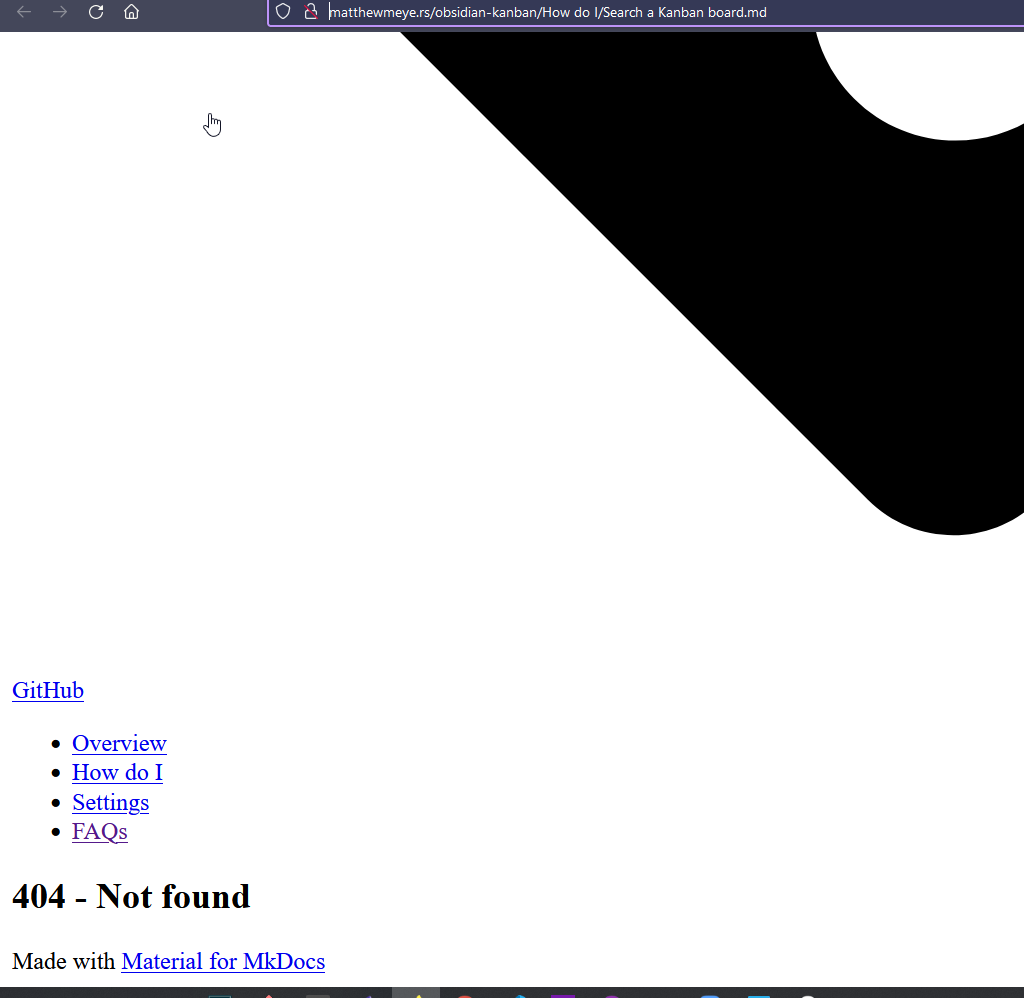
Task: Reload the current page
Action: 95,12
